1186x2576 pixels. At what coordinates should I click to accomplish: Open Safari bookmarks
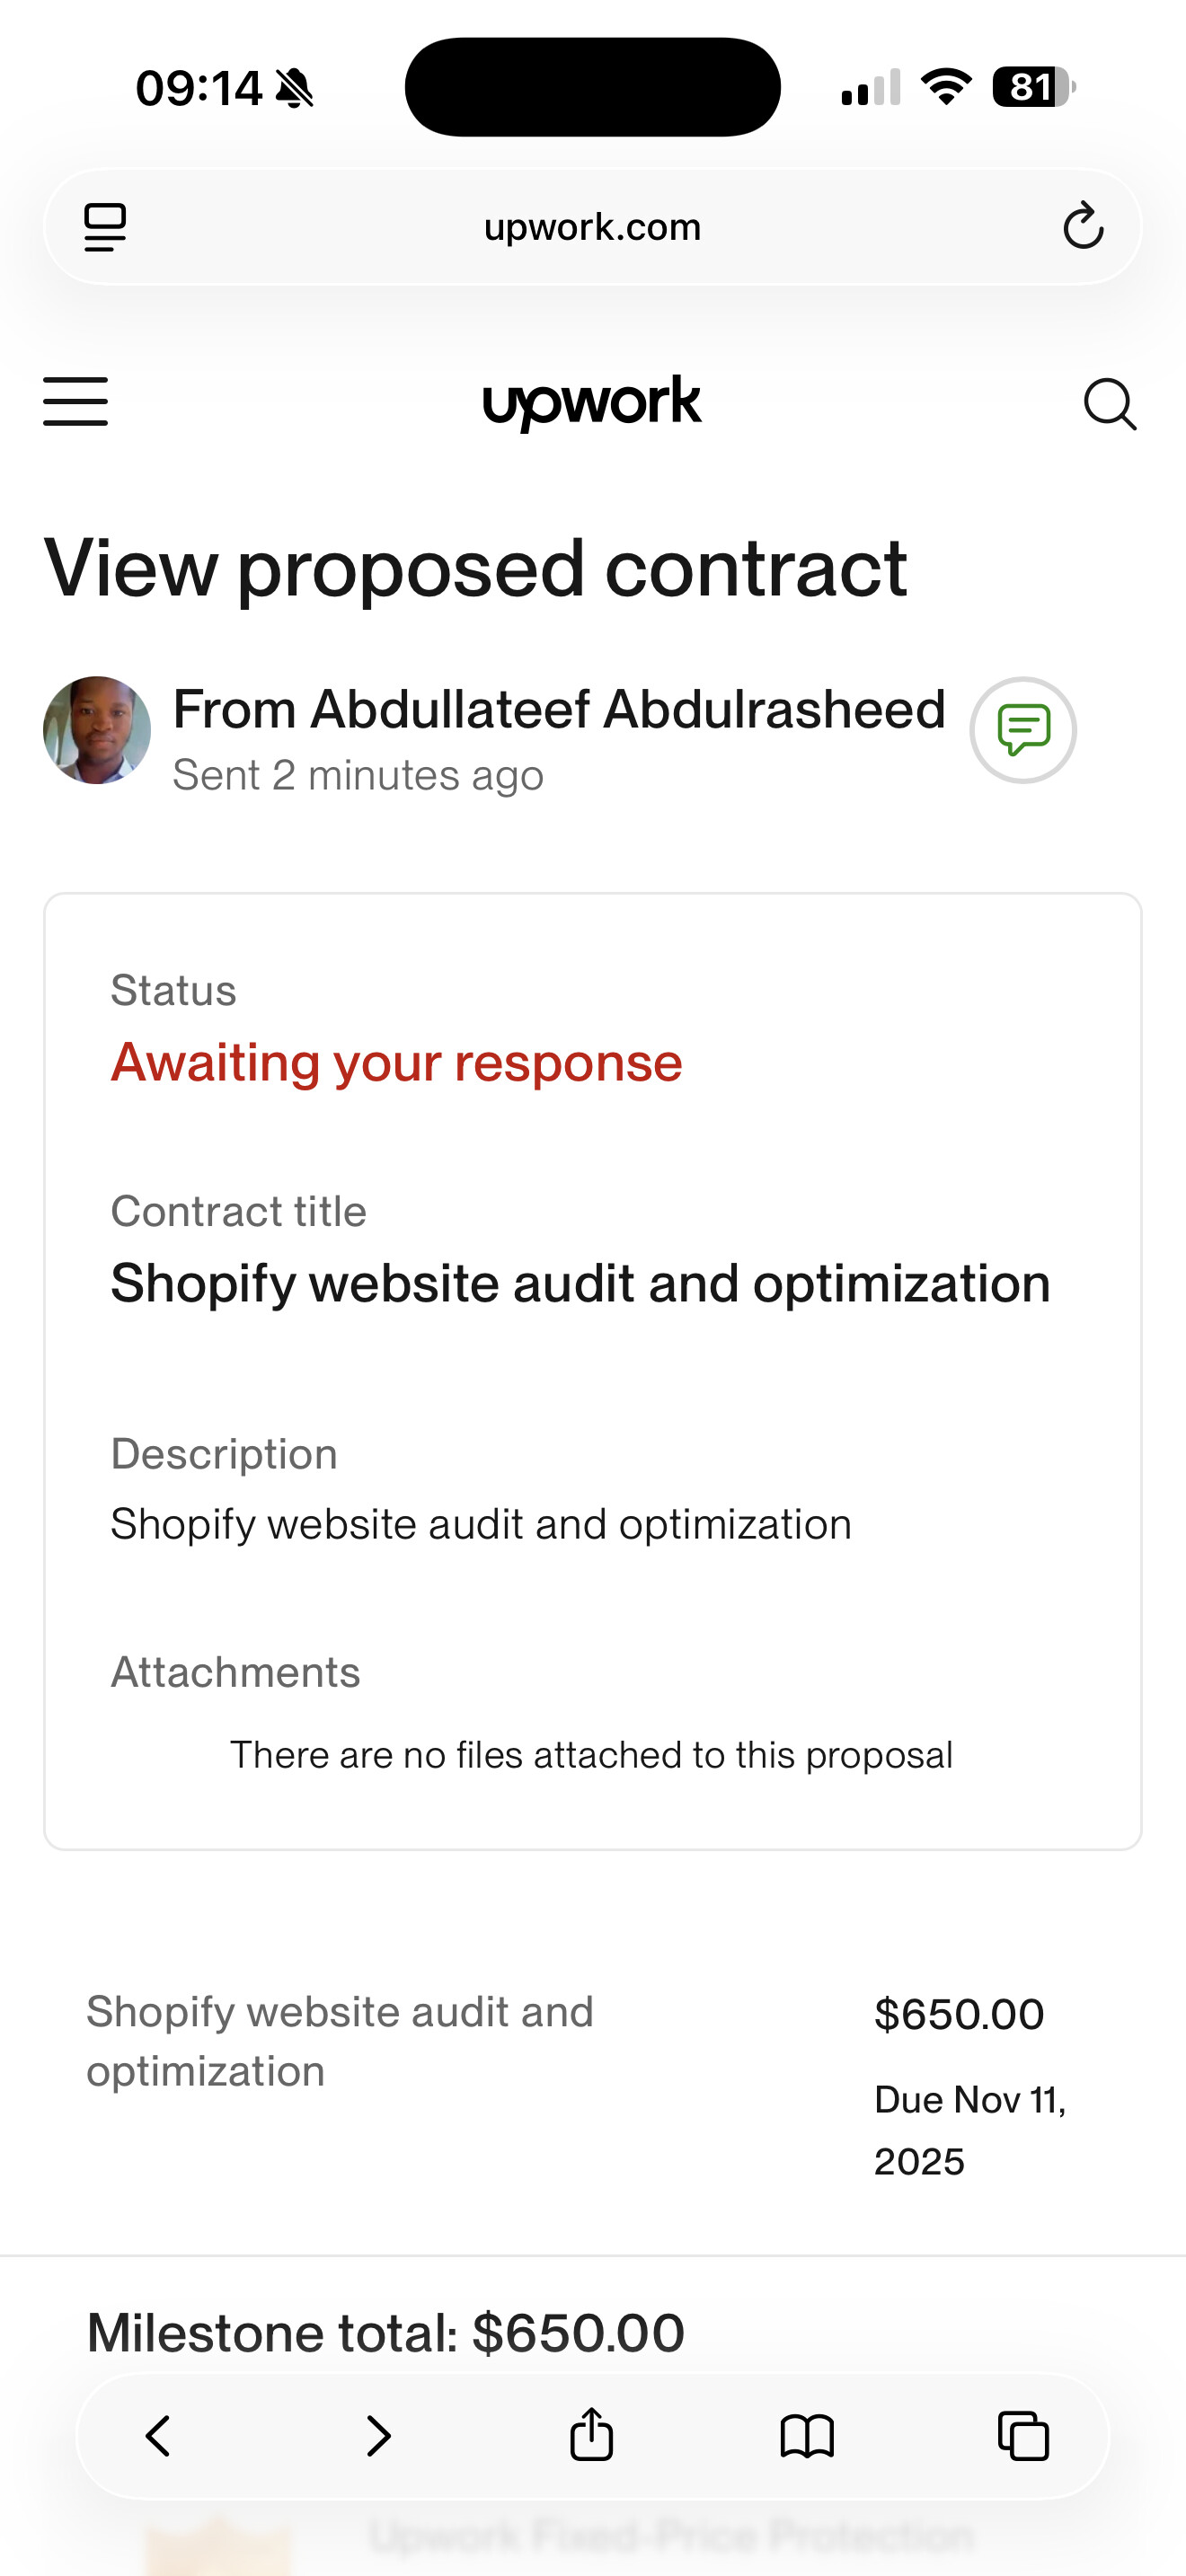[806, 2435]
